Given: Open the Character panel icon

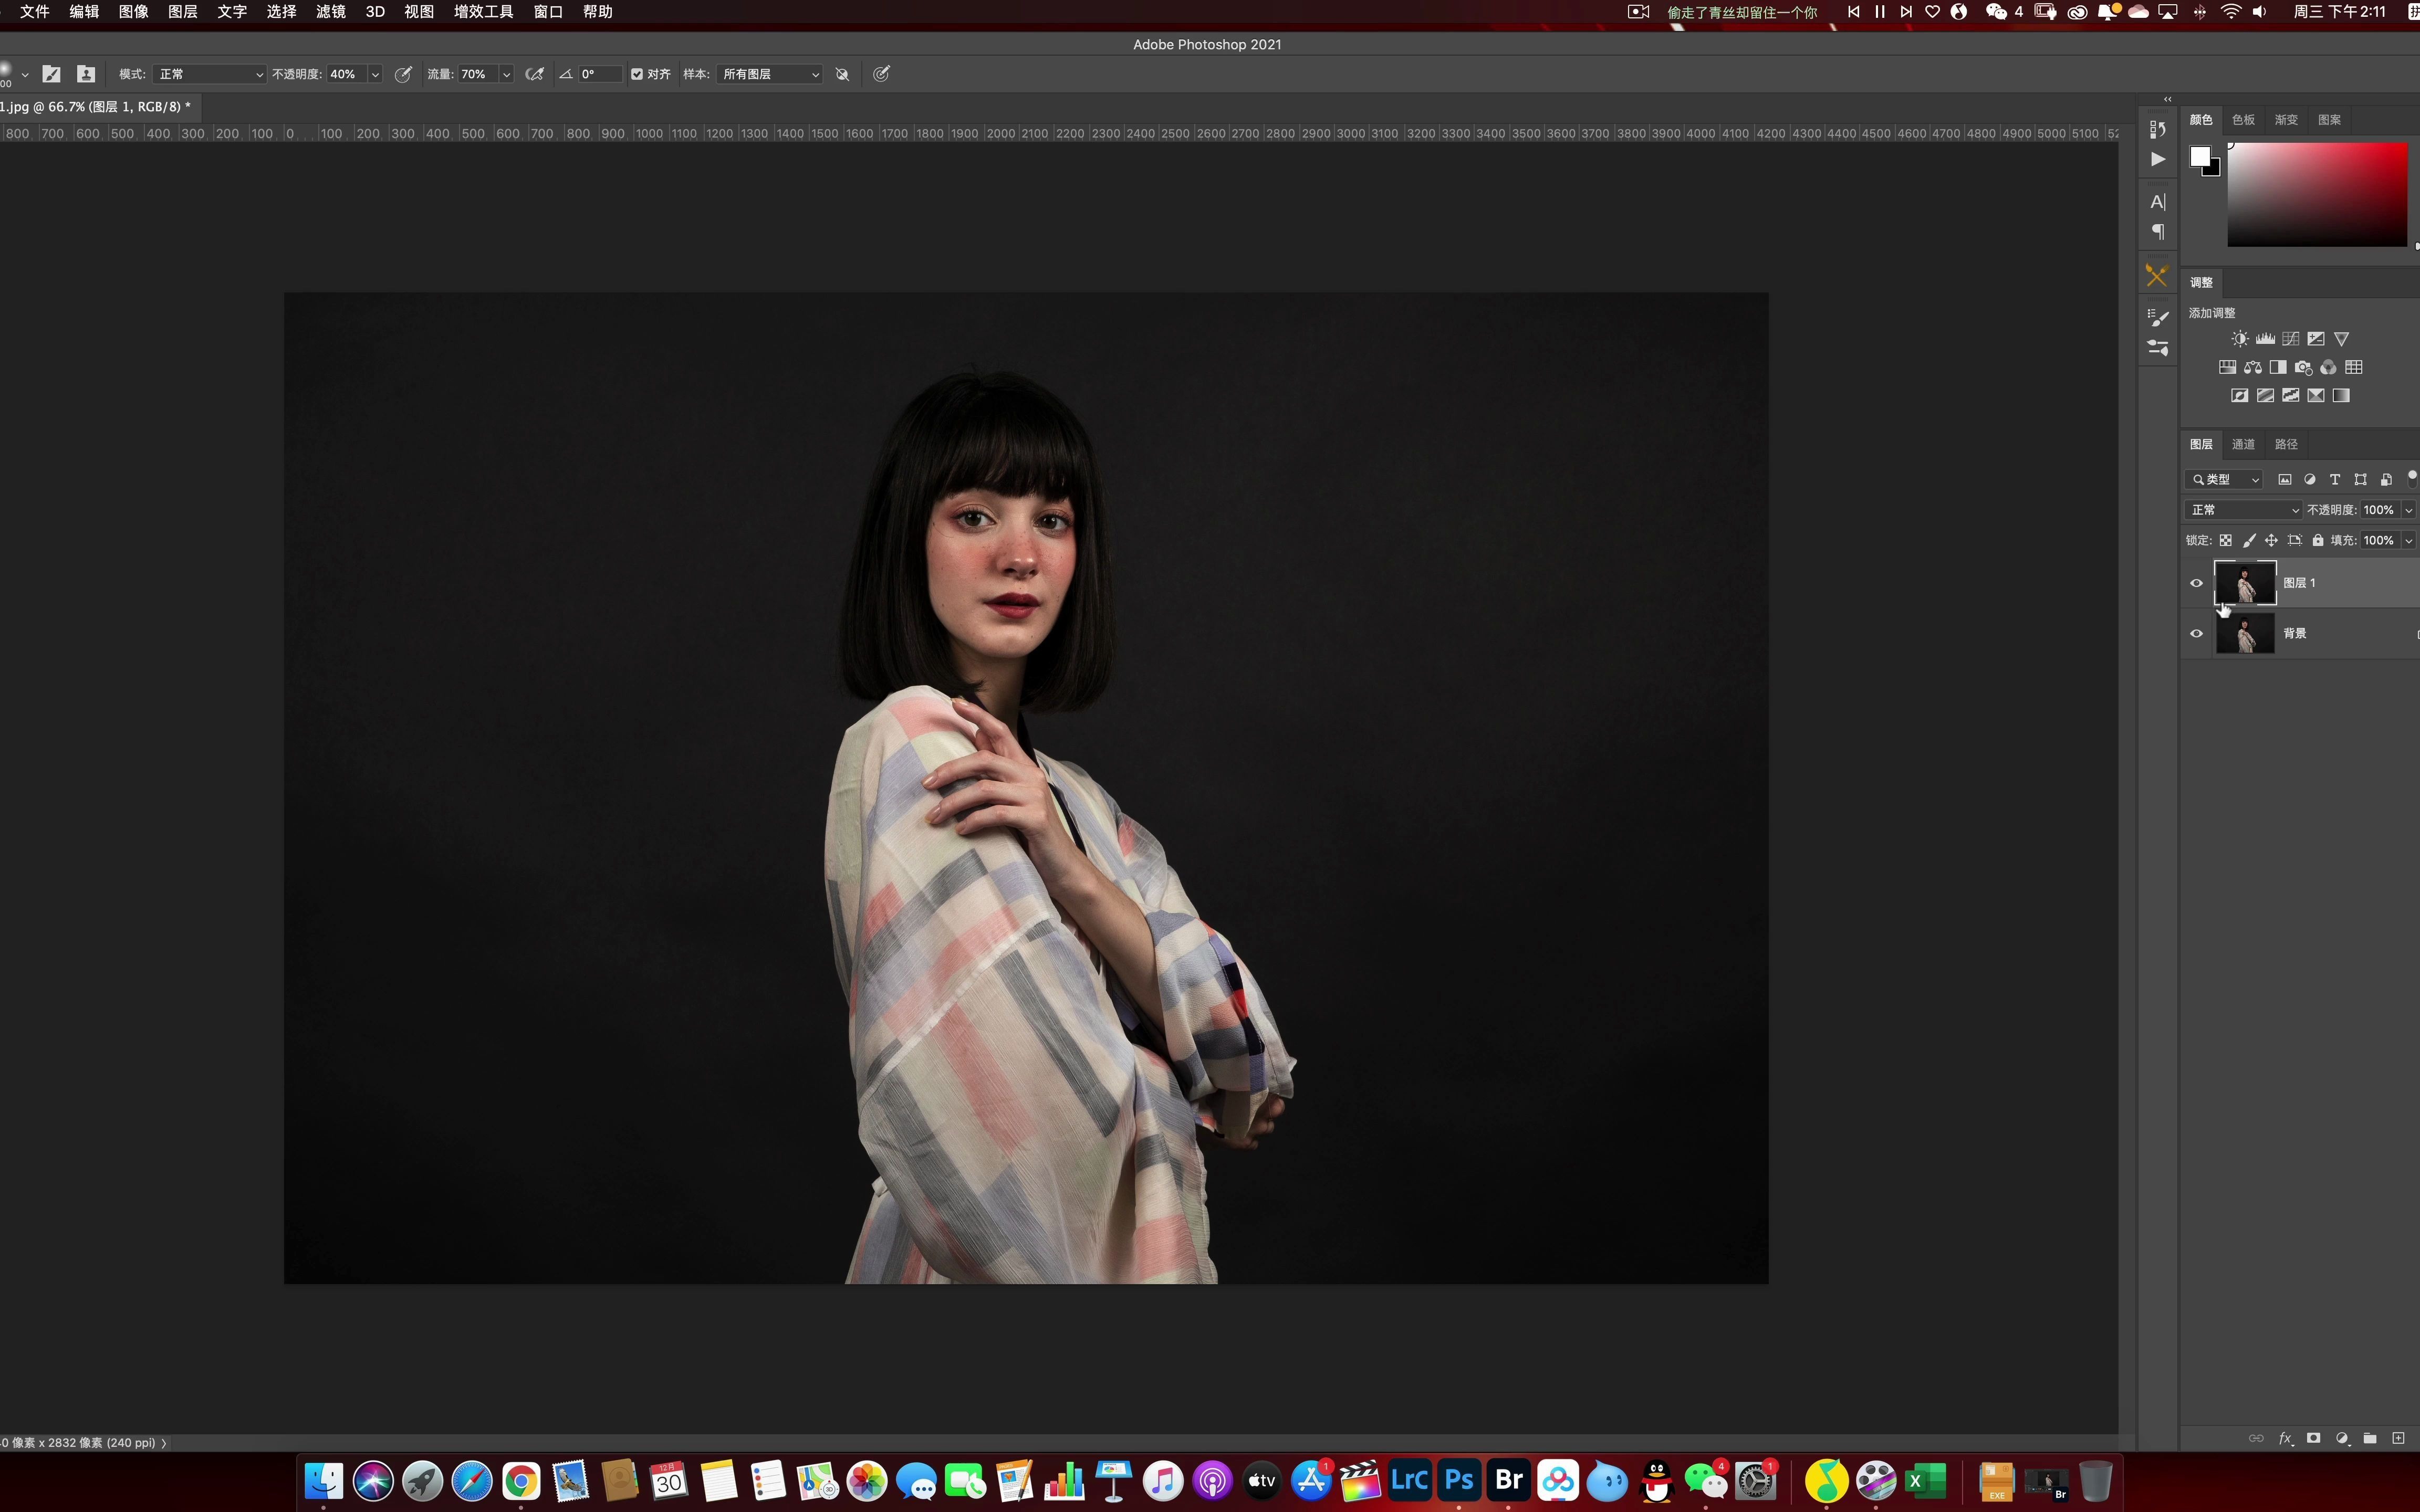Looking at the screenshot, I should tap(2158, 202).
